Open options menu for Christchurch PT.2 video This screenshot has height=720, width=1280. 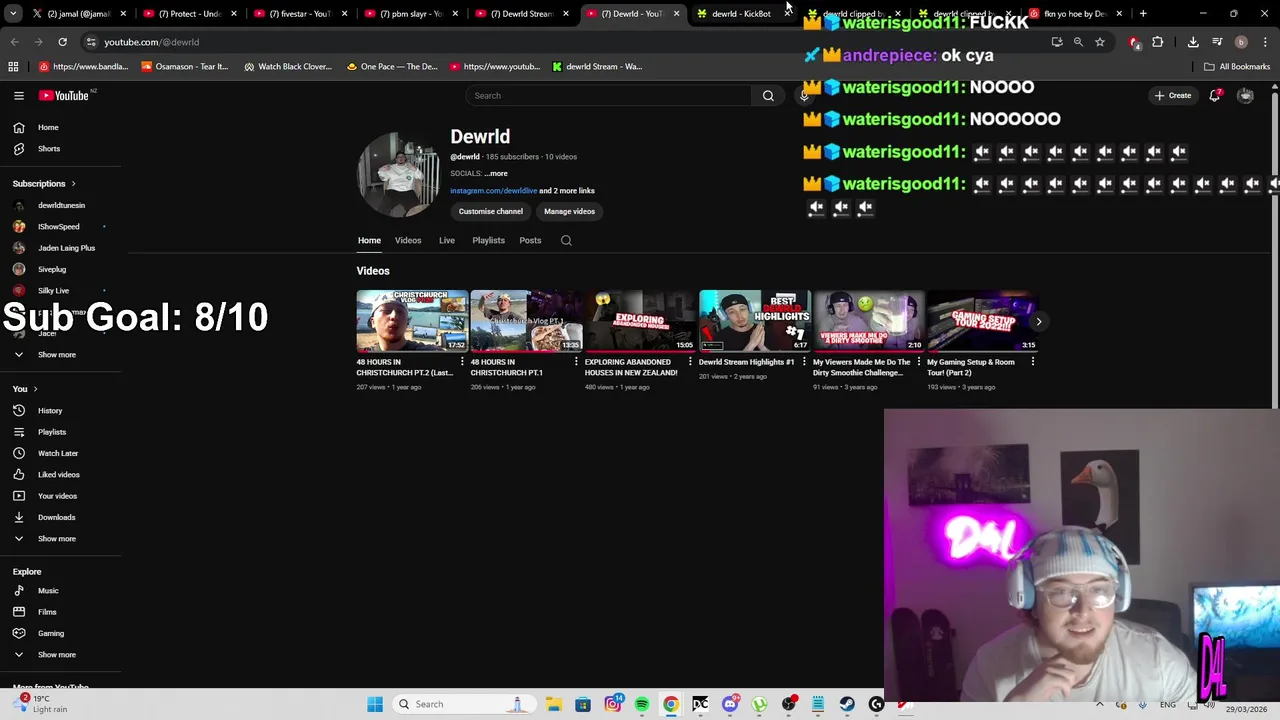(x=462, y=361)
